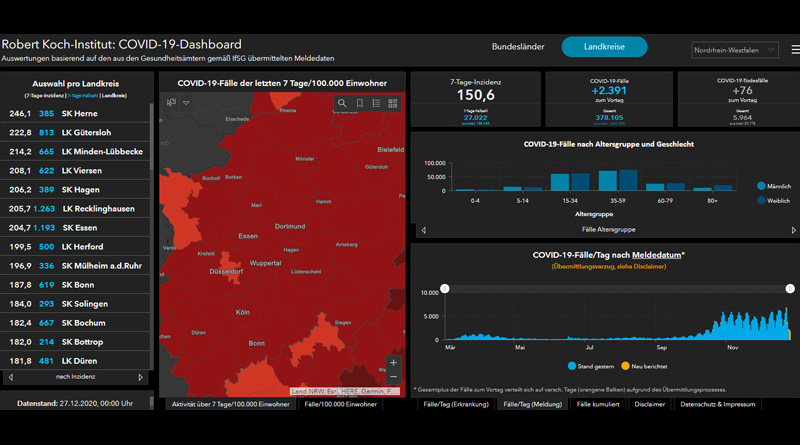This screenshot has width=800, height=445.
Task: Grab the left time range slider handle
Action: click(445, 289)
